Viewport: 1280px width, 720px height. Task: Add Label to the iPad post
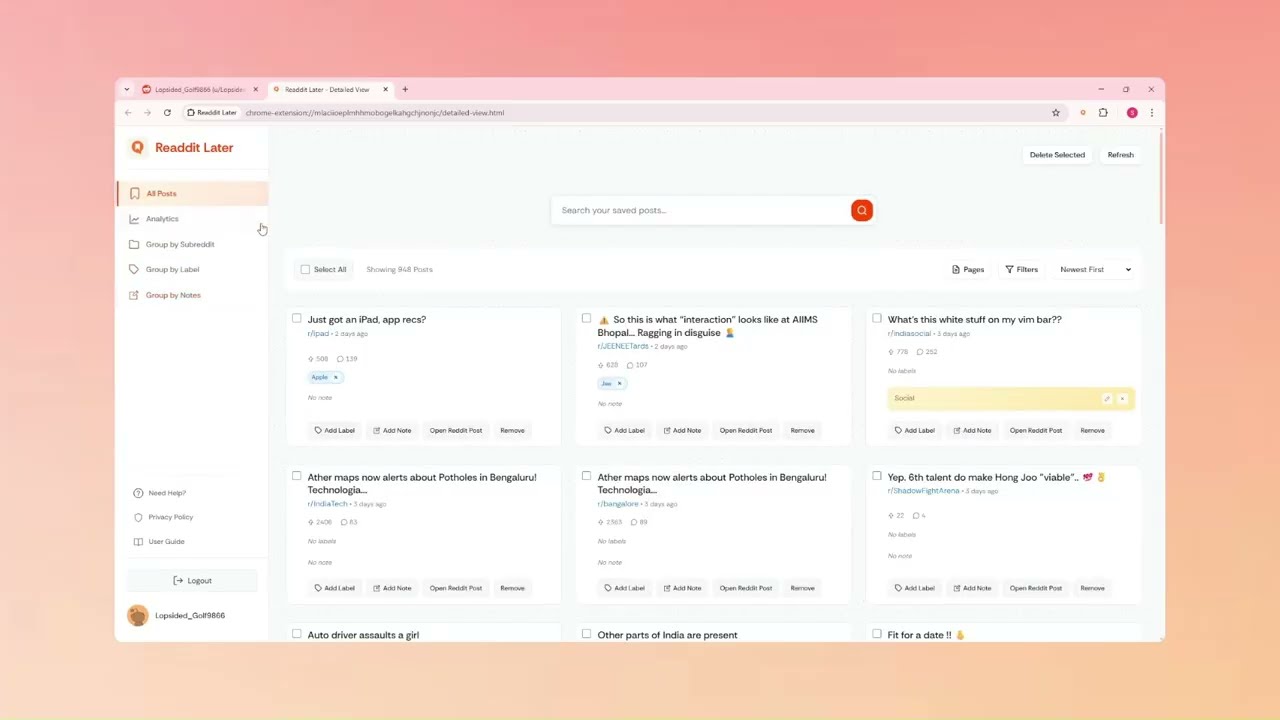click(x=334, y=431)
